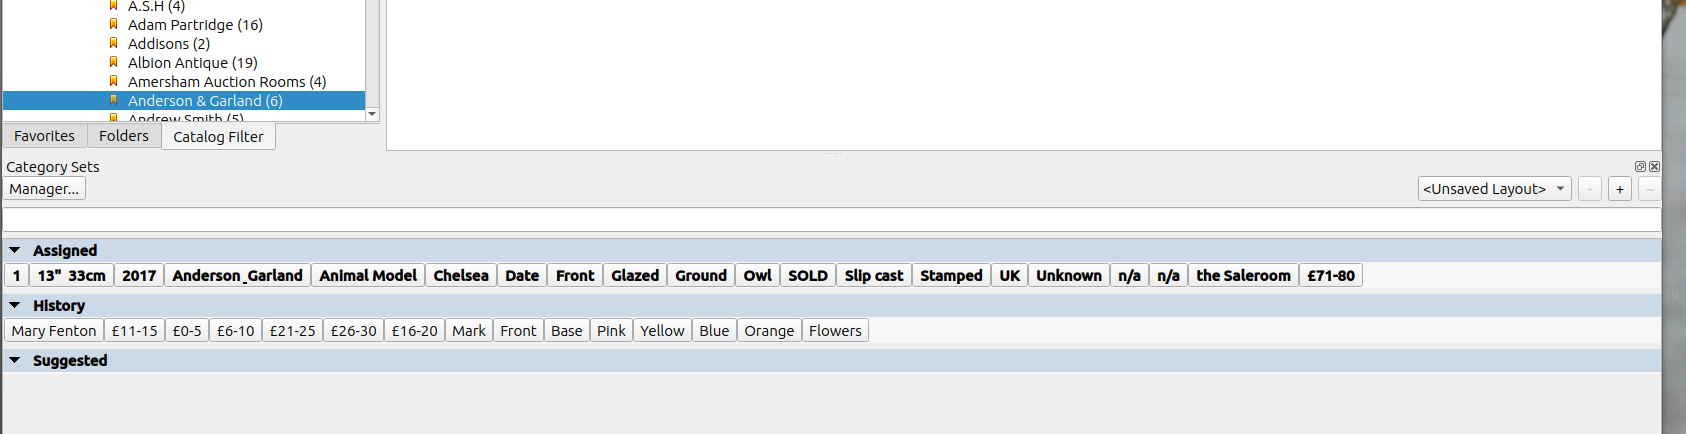Click the plus button to add layout

pyautogui.click(x=1620, y=189)
